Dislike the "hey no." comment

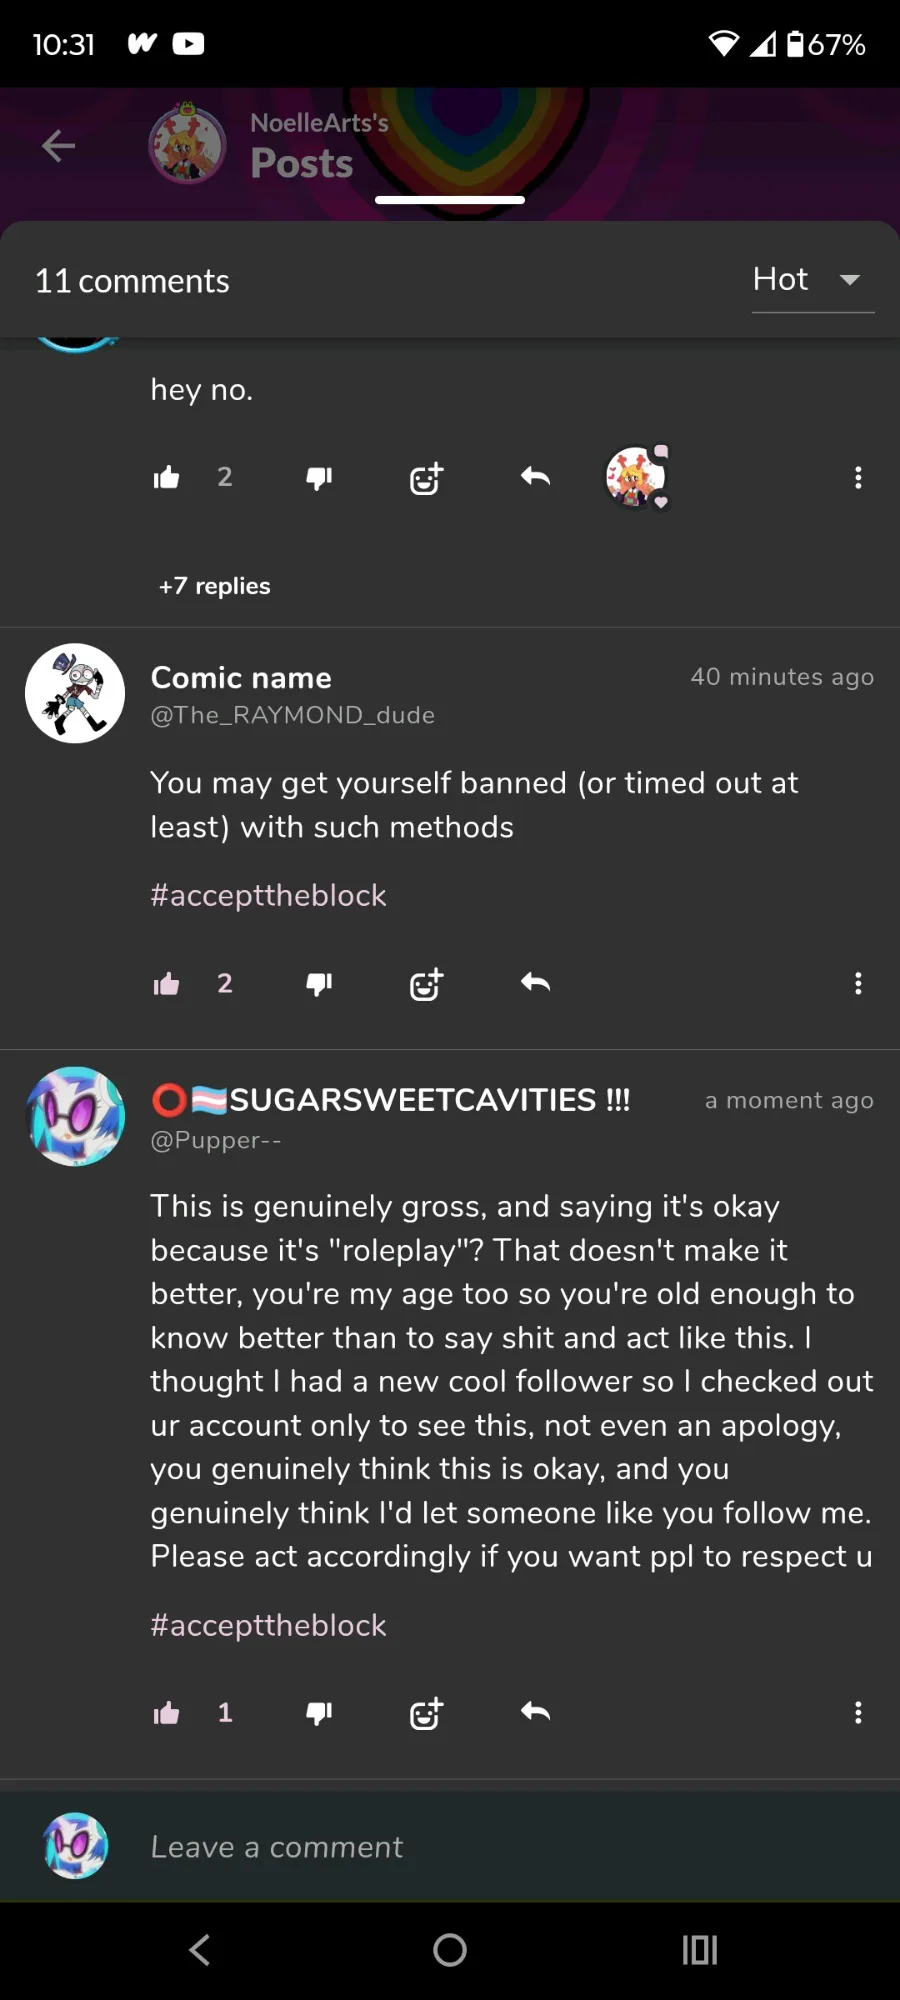319,478
